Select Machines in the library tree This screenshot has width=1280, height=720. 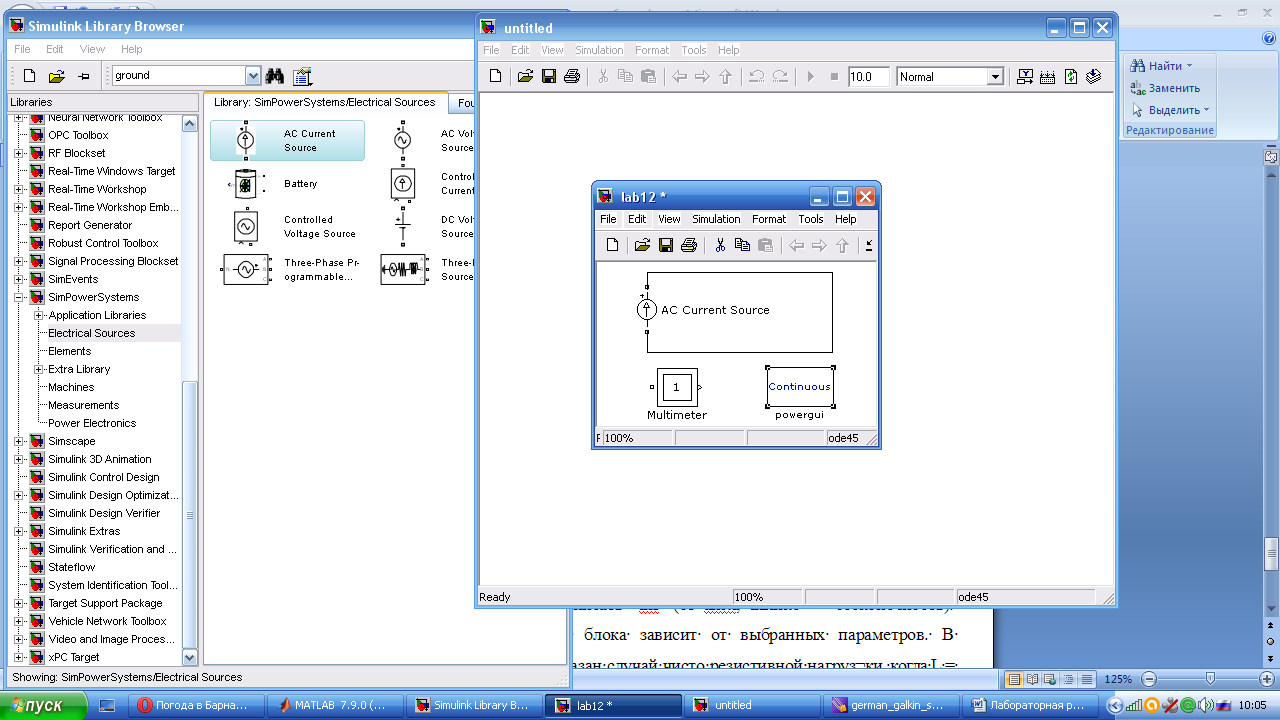click(x=71, y=387)
